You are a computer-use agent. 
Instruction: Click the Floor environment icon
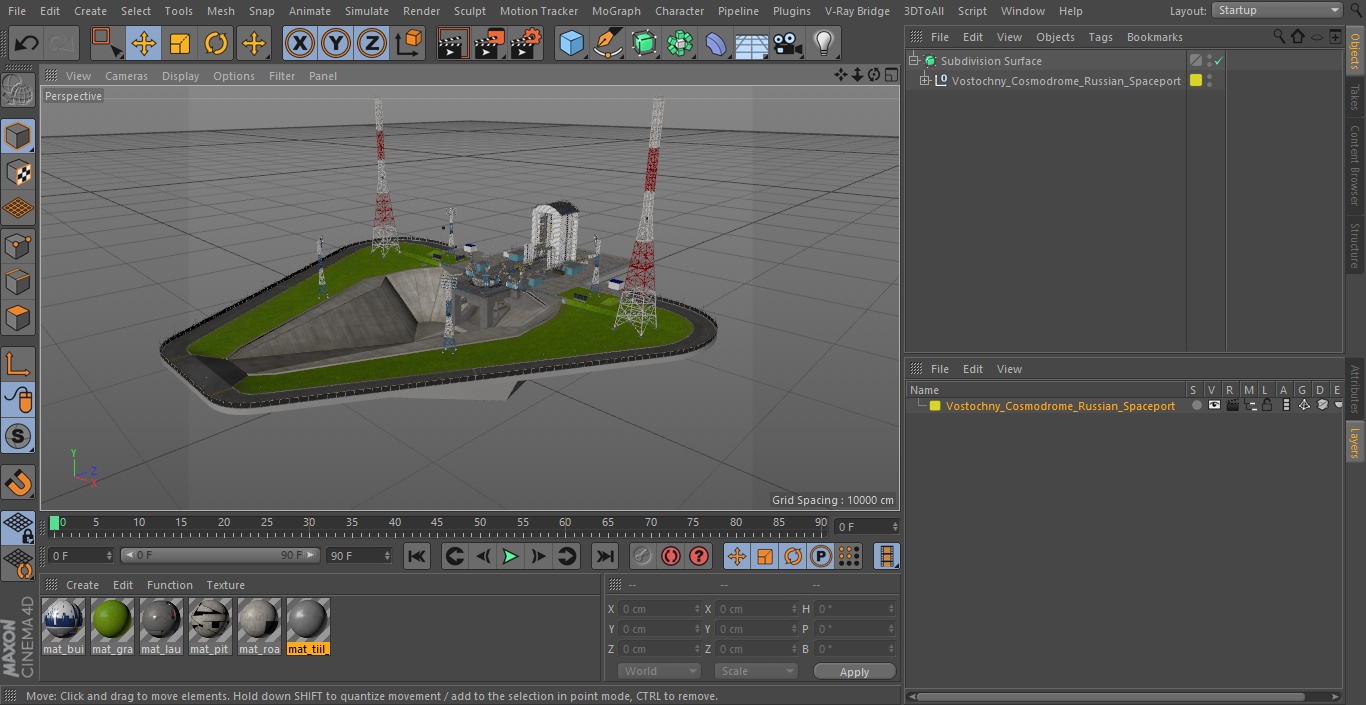[x=752, y=43]
